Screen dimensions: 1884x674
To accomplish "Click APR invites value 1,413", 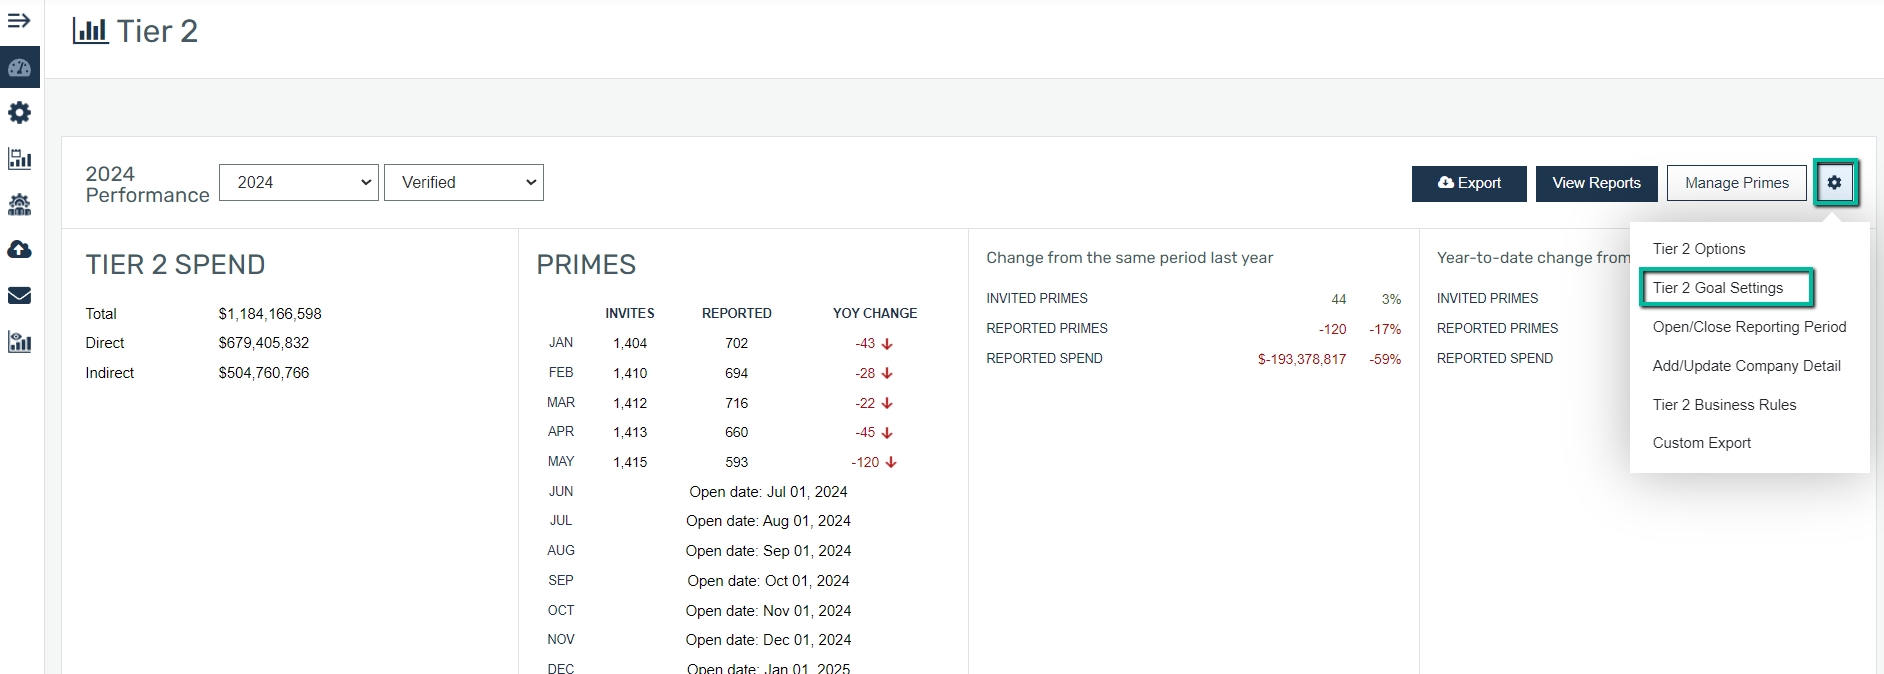I will [630, 433].
